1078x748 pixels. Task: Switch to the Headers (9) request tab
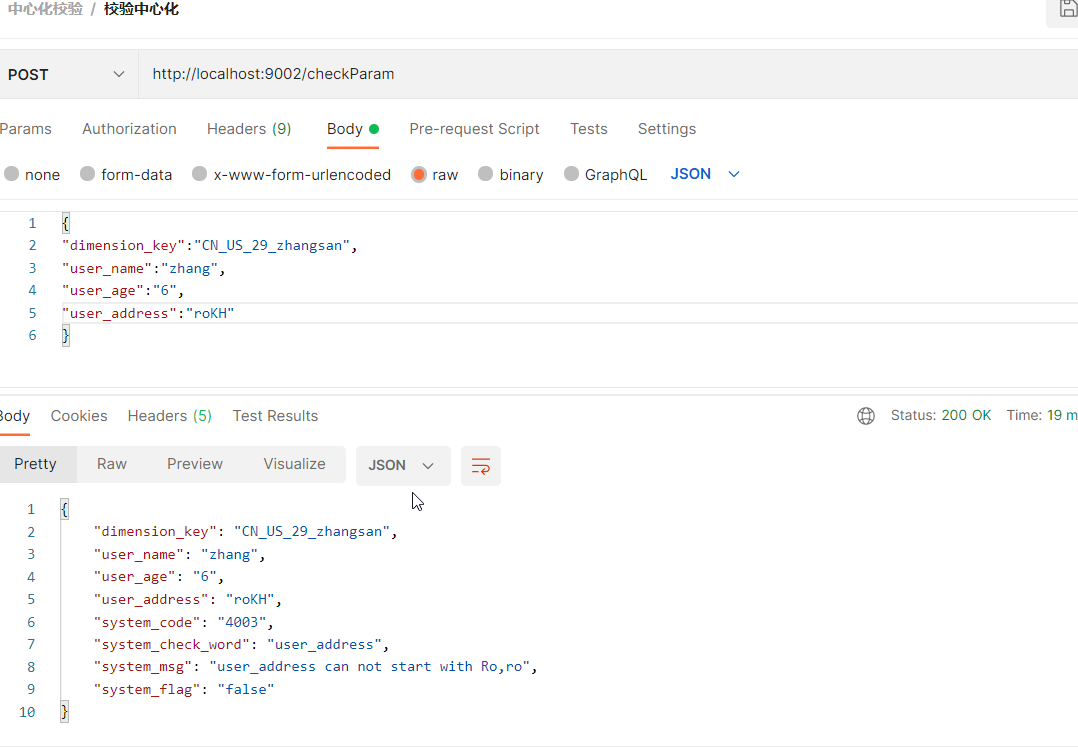[x=249, y=129]
